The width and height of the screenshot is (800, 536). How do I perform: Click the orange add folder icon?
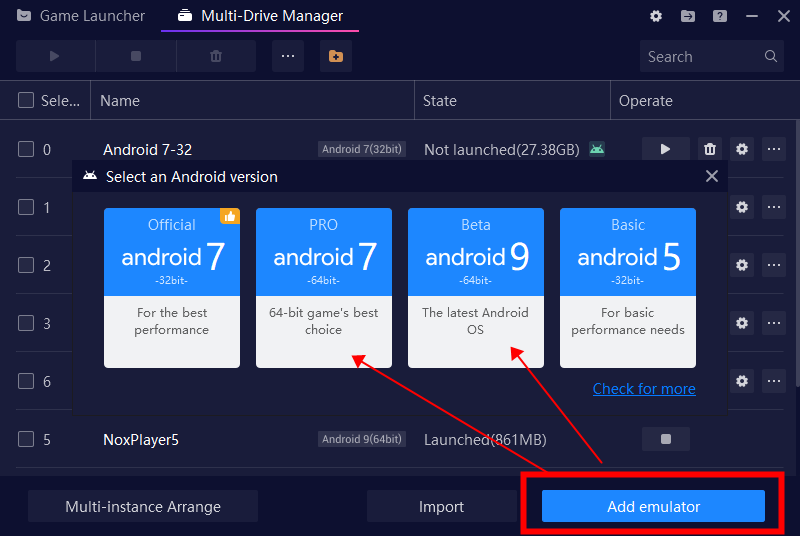point(336,56)
